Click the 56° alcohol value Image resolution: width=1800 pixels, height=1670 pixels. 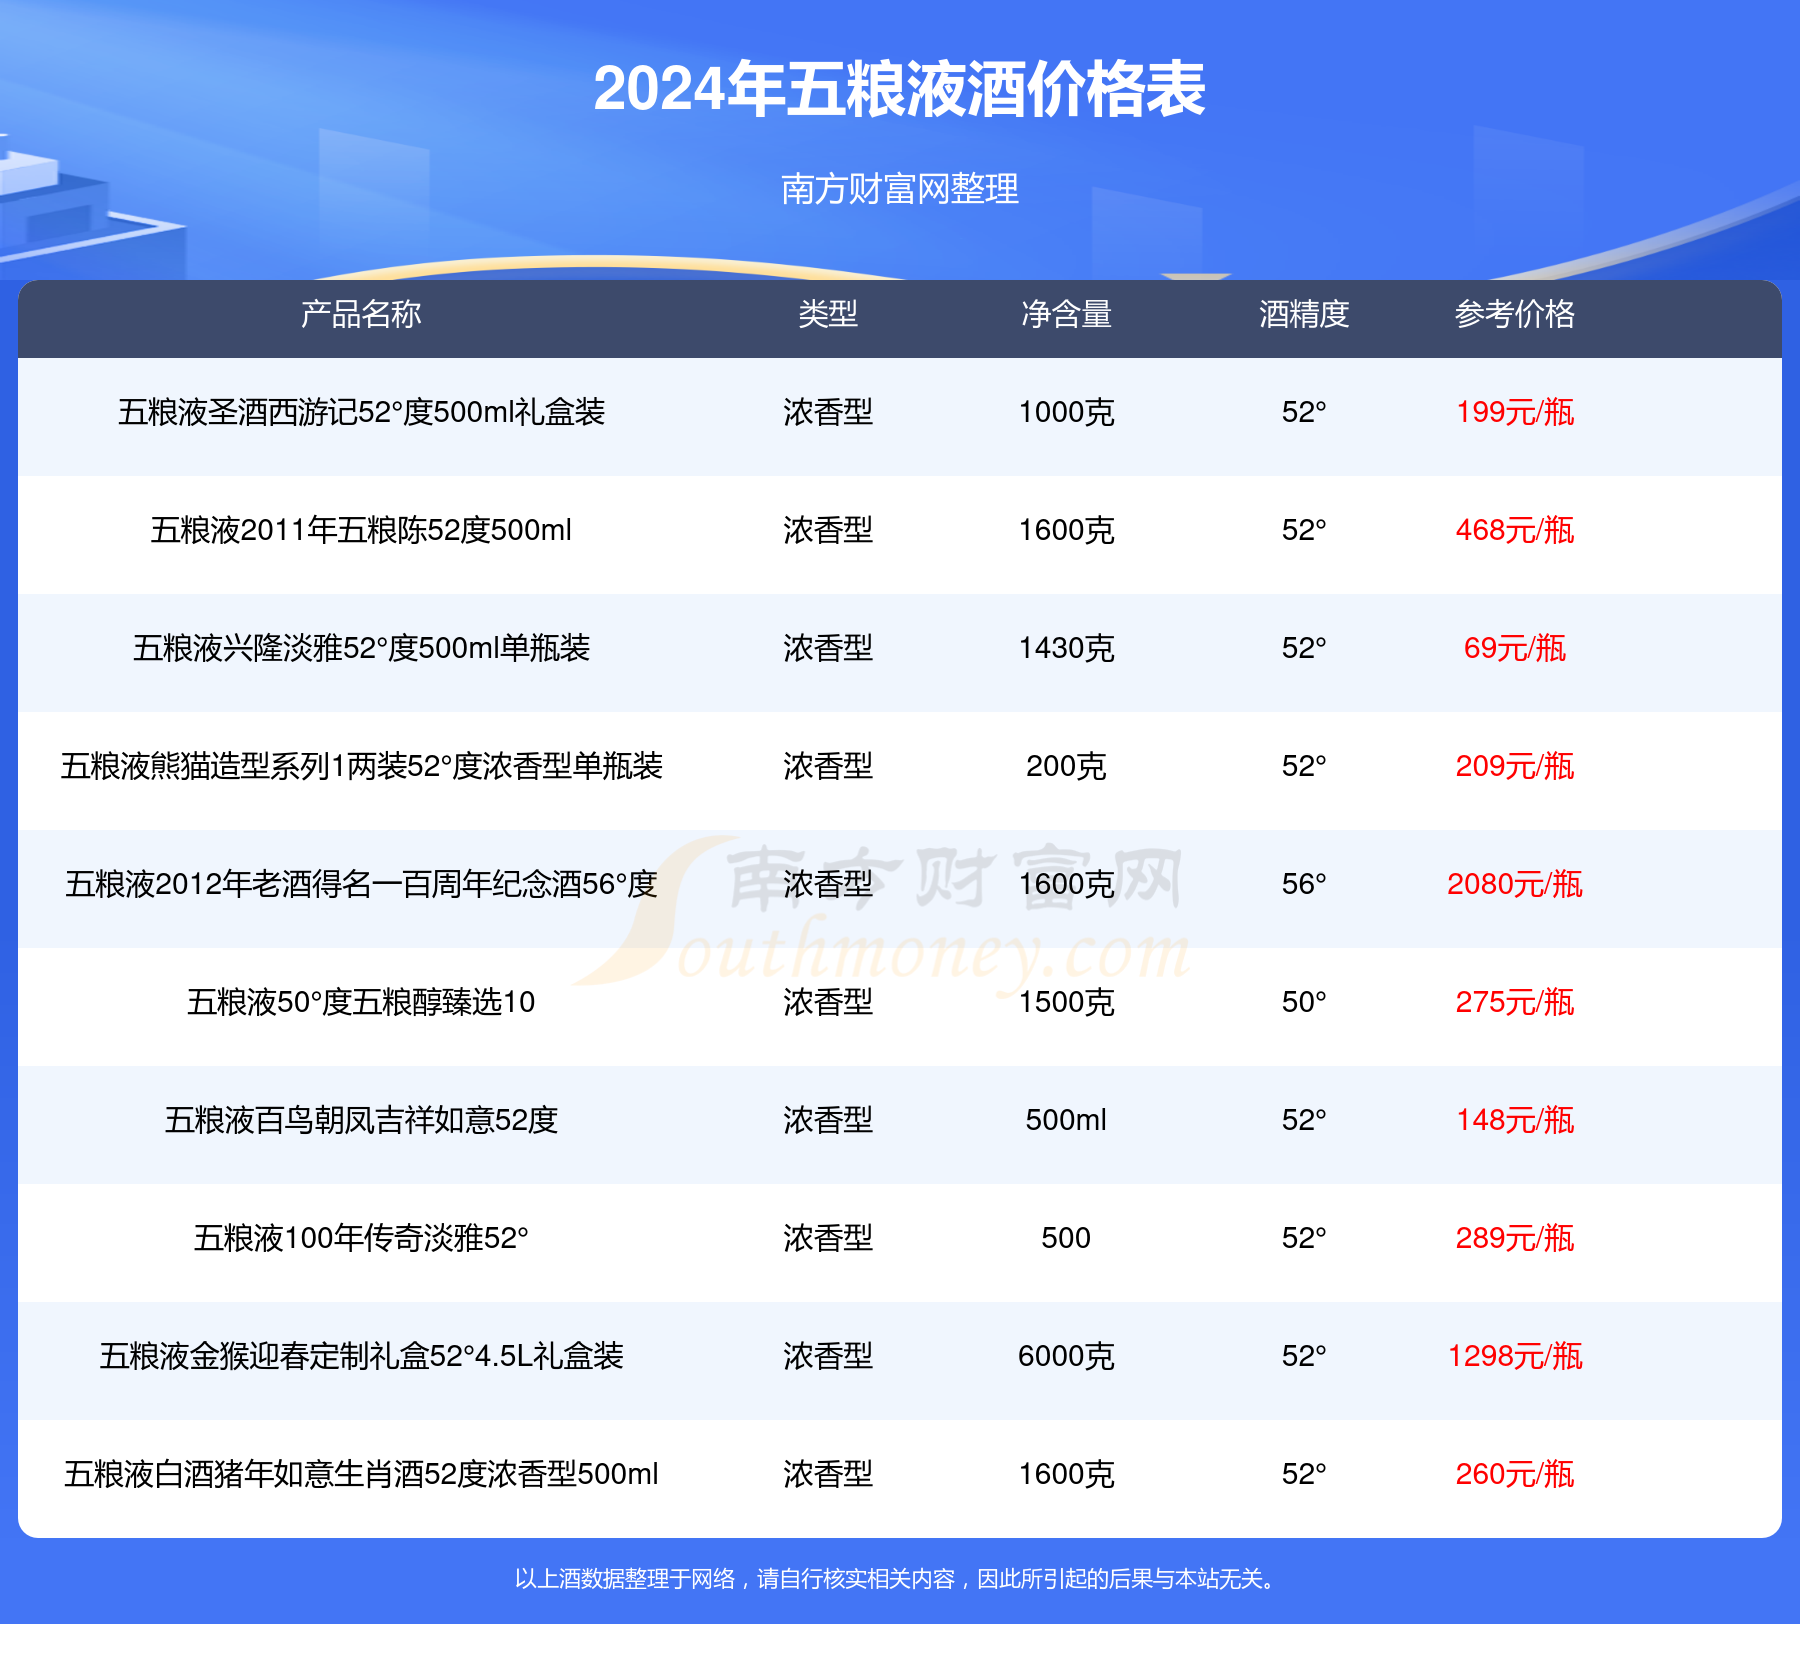tap(1304, 884)
